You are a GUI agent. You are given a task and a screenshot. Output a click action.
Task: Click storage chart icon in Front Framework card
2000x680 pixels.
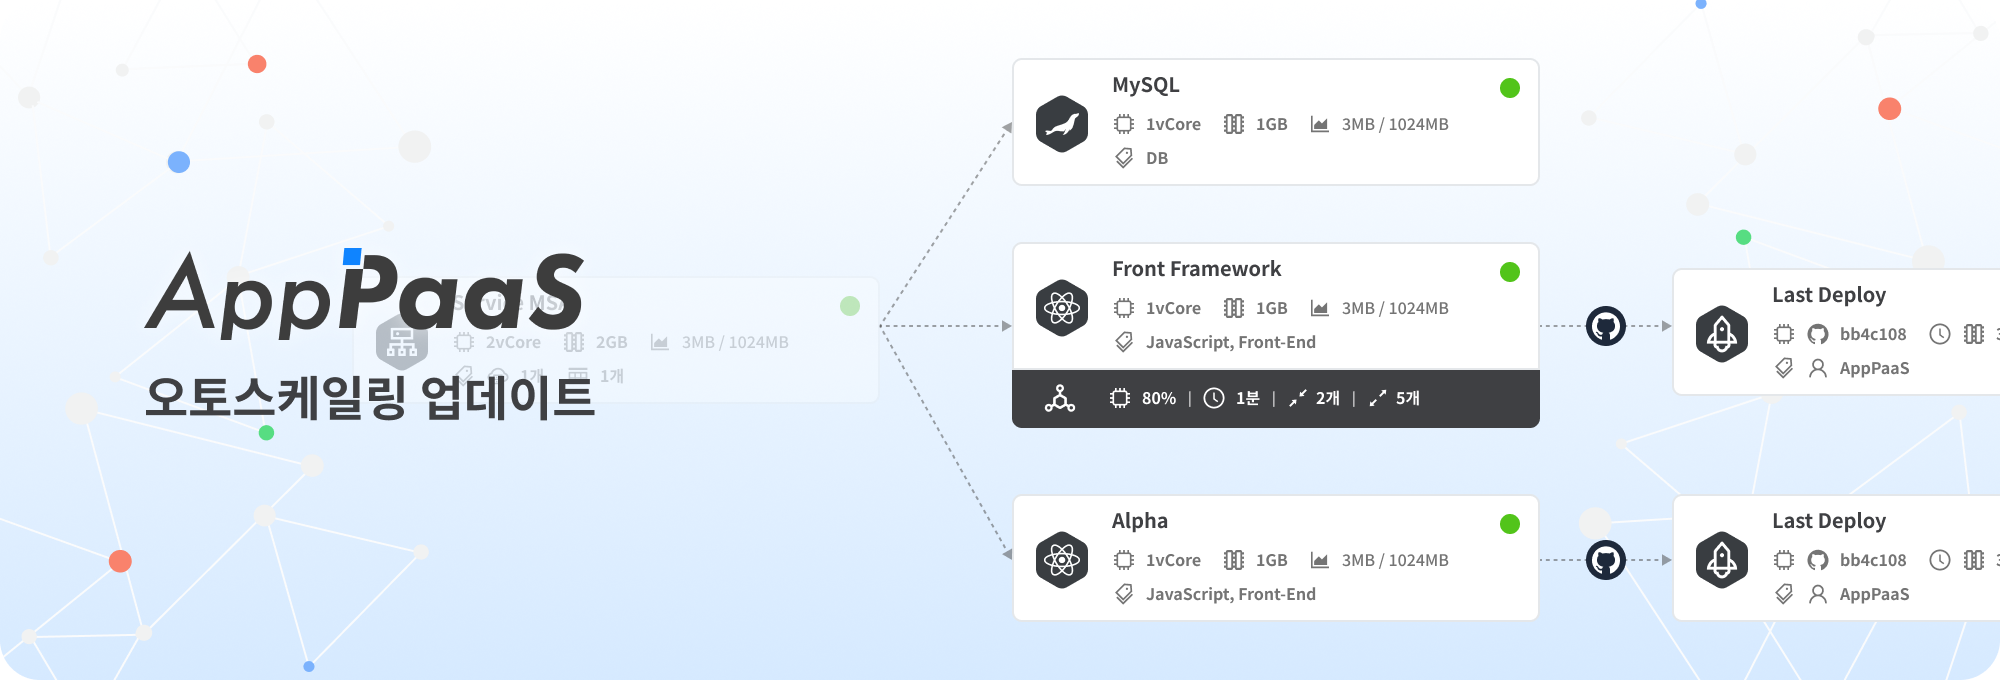[x=1320, y=308]
